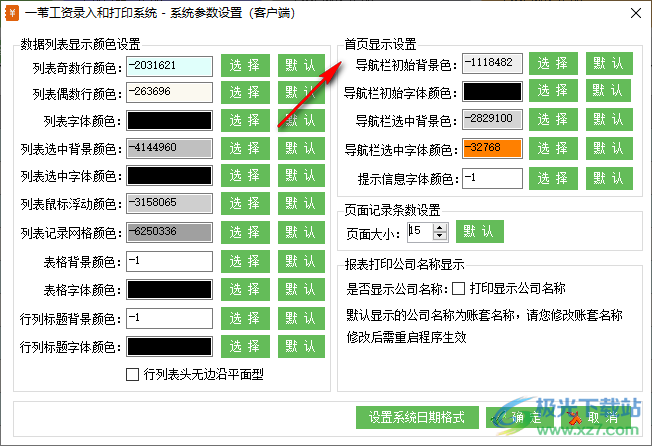Viewport: 652px width, 446px height.
Task: Click the 列表选中背景颜色 swatch -4144960
Action: point(170,148)
